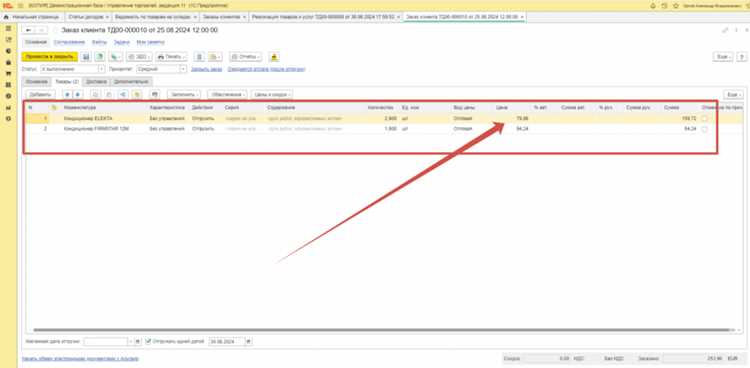Toggle checkbox in Кондиционер ELEKTA row
Screen dimensions: 750x368
tap(704, 119)
